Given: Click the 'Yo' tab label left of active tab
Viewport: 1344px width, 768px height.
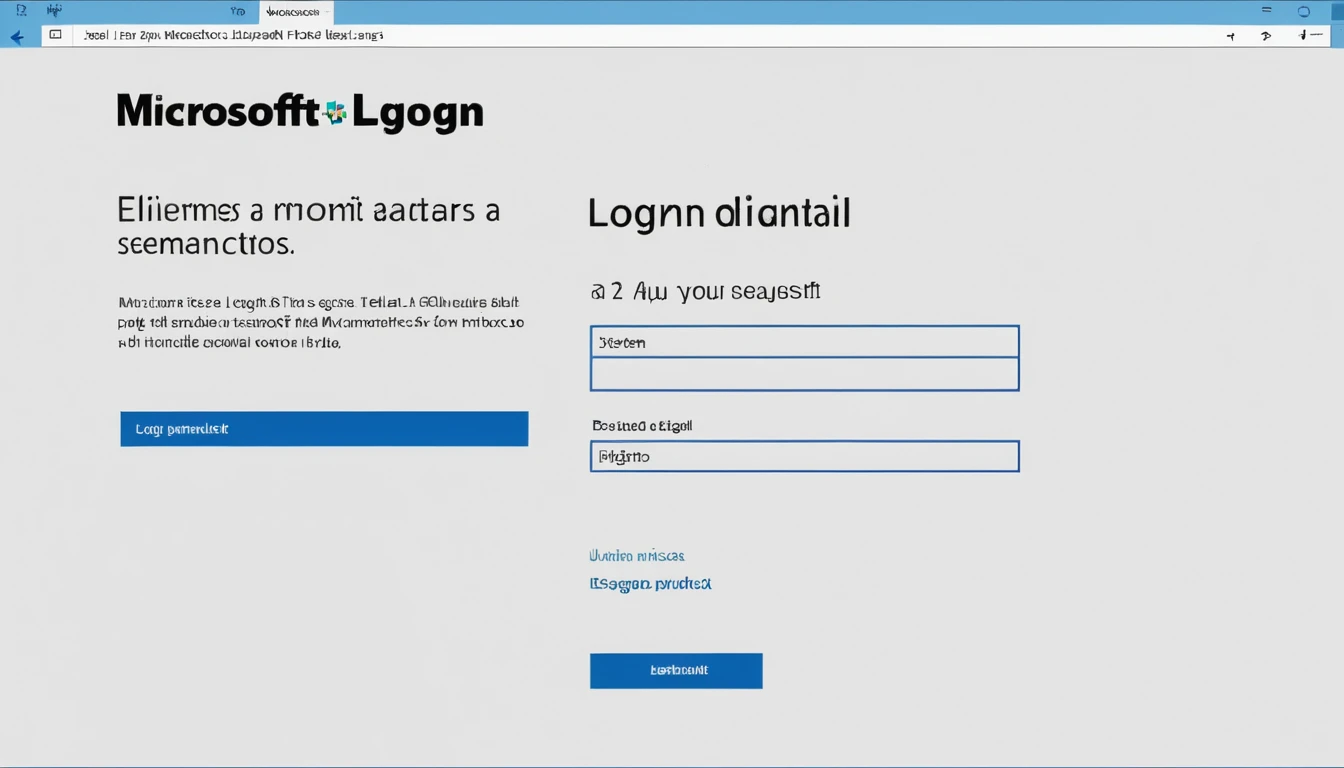Looking at the screenshot, I should [x=237, y=12].
